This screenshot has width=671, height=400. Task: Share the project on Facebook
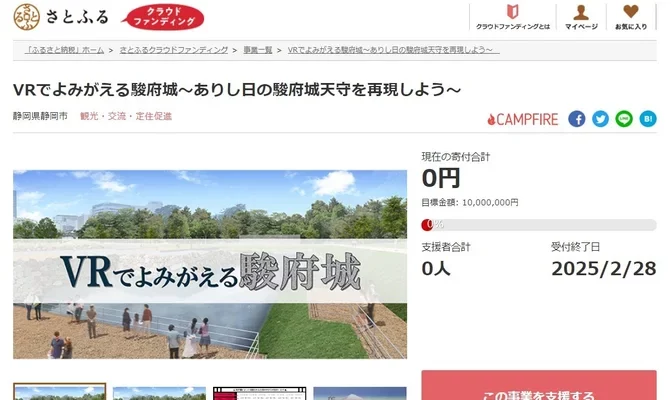[576, 118]
